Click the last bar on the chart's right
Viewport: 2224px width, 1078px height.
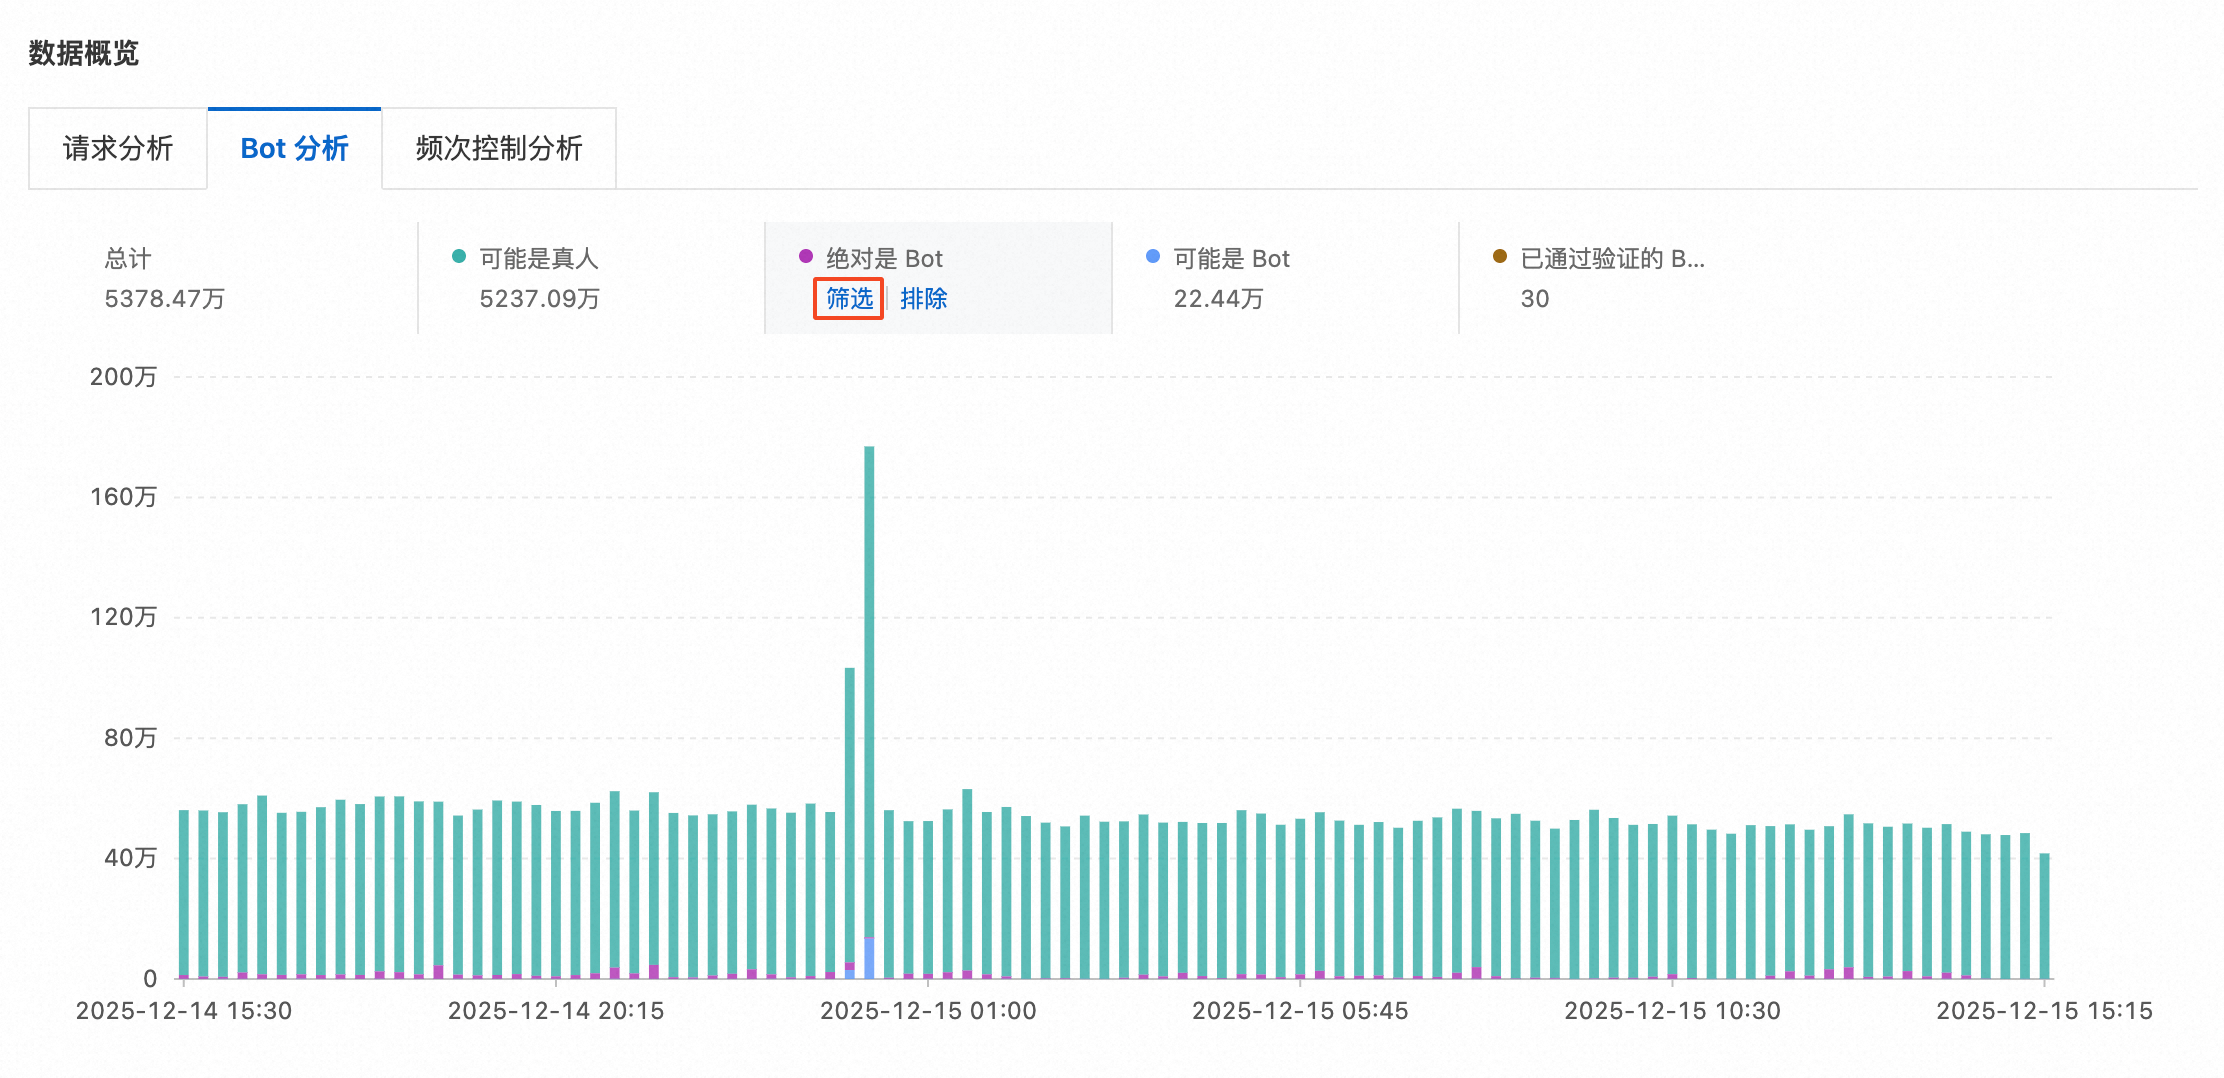click(x=2045, y=916)
